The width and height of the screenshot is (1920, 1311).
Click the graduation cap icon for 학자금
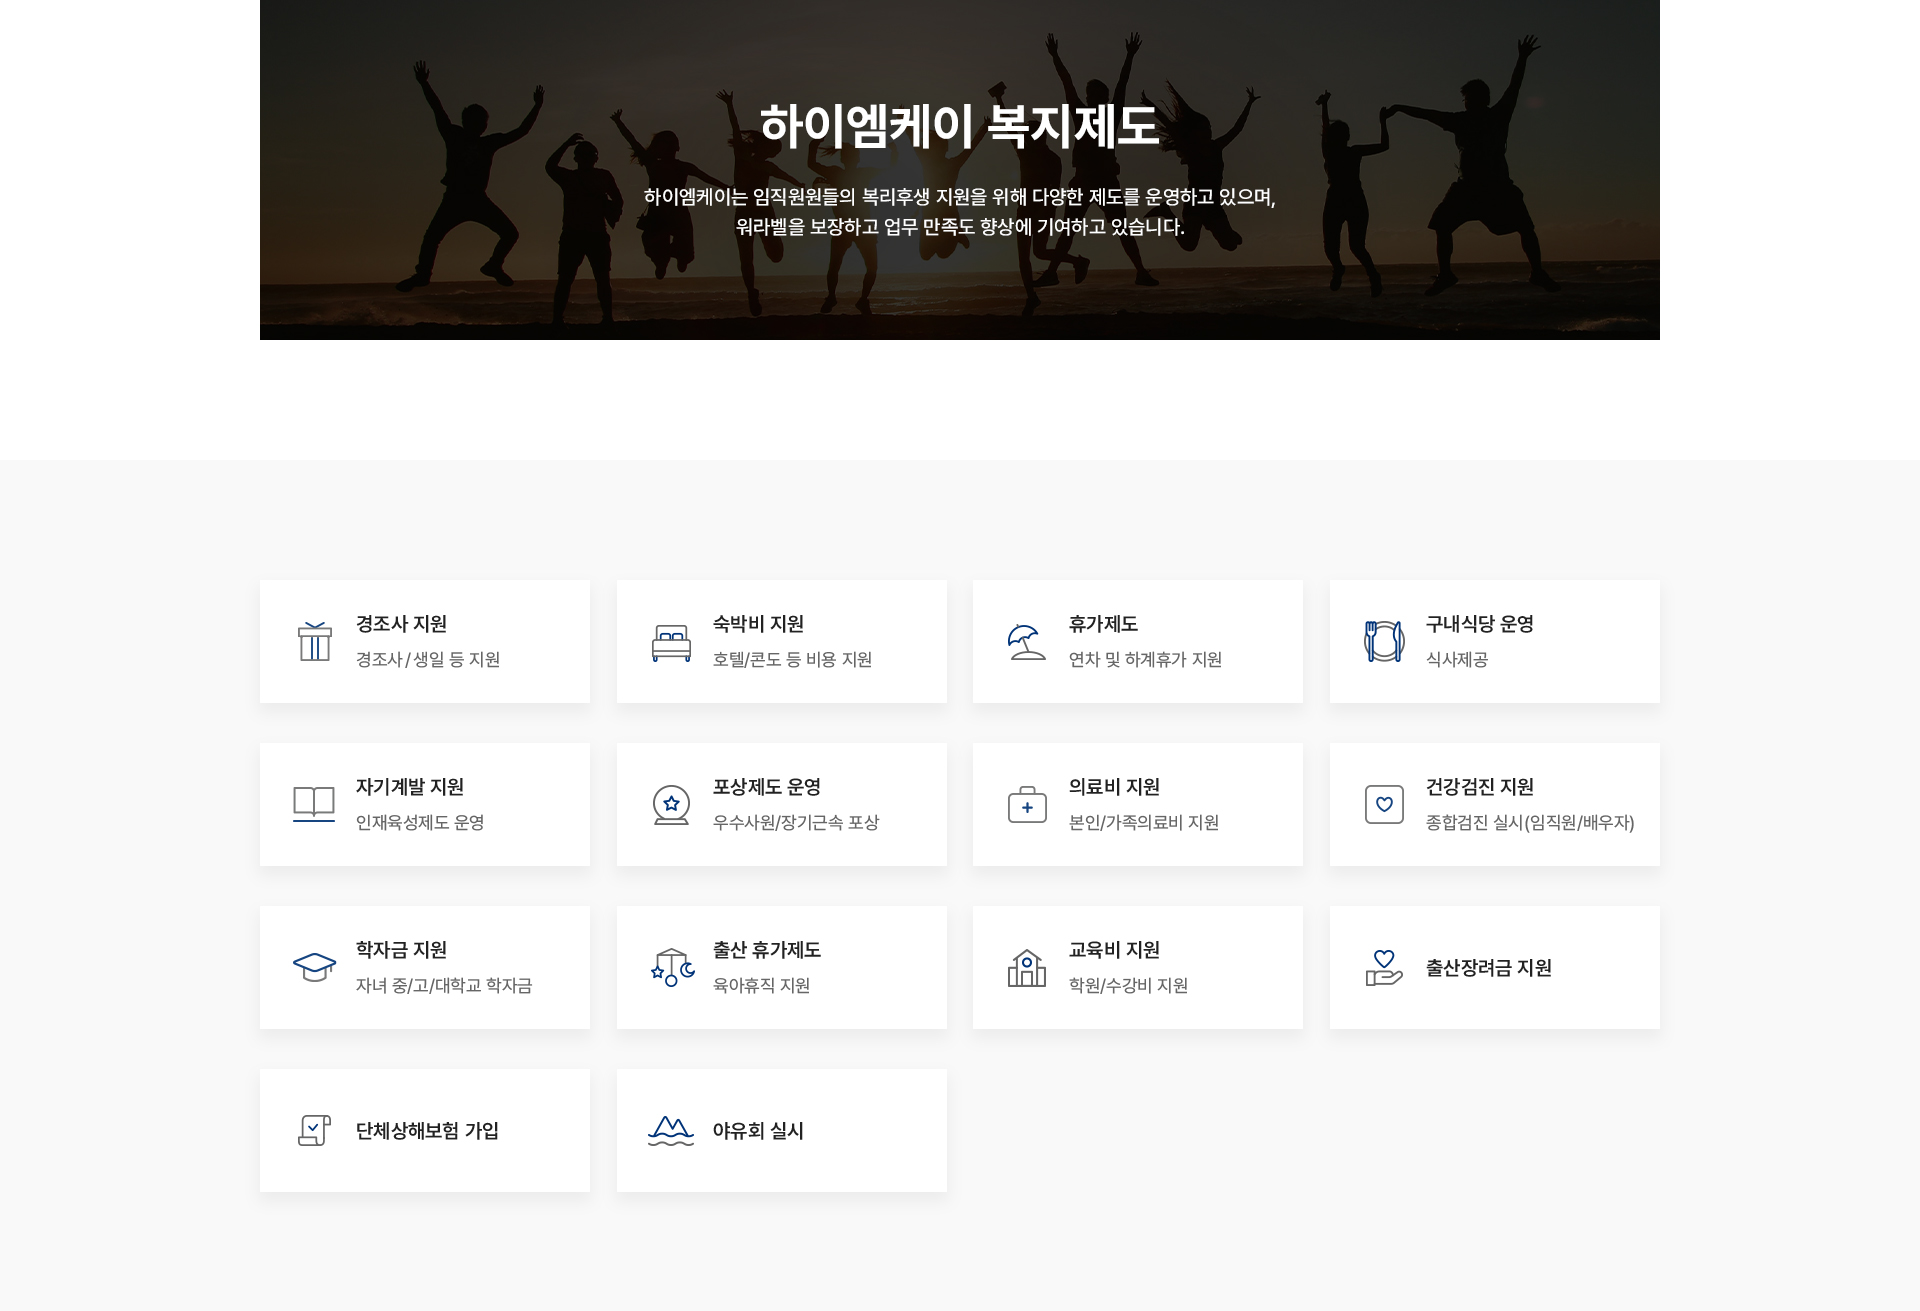pos(314,967)
